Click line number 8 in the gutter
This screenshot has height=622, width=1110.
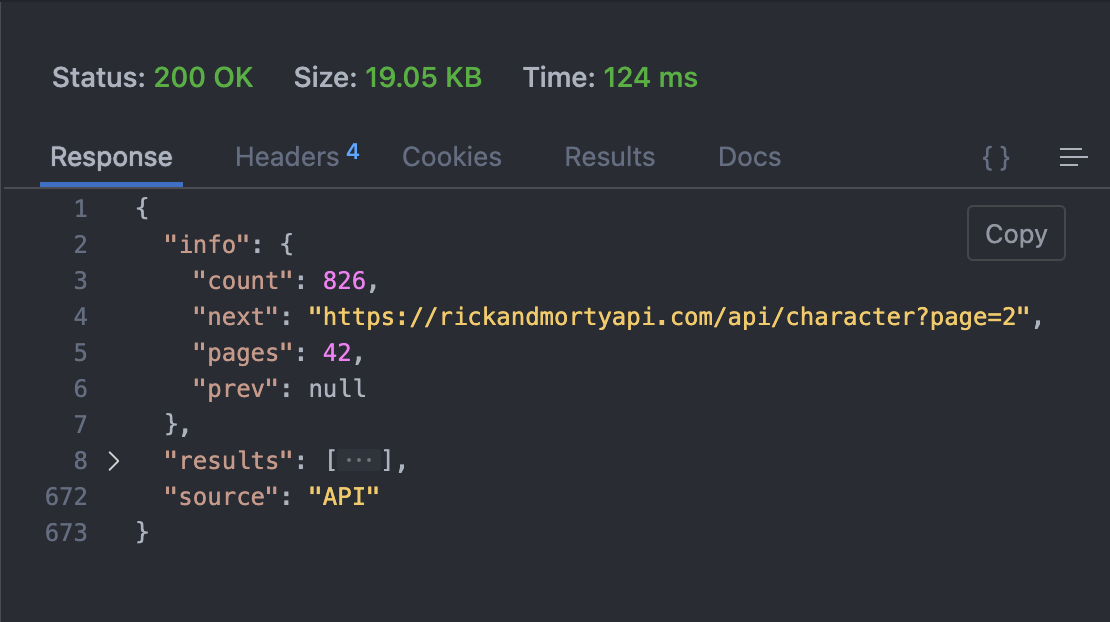(80, 460)
